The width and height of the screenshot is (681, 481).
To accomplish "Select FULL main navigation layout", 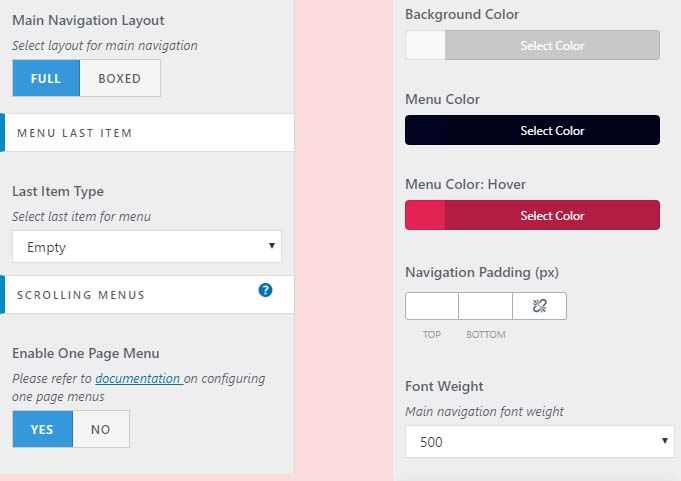I will [46, 79].
